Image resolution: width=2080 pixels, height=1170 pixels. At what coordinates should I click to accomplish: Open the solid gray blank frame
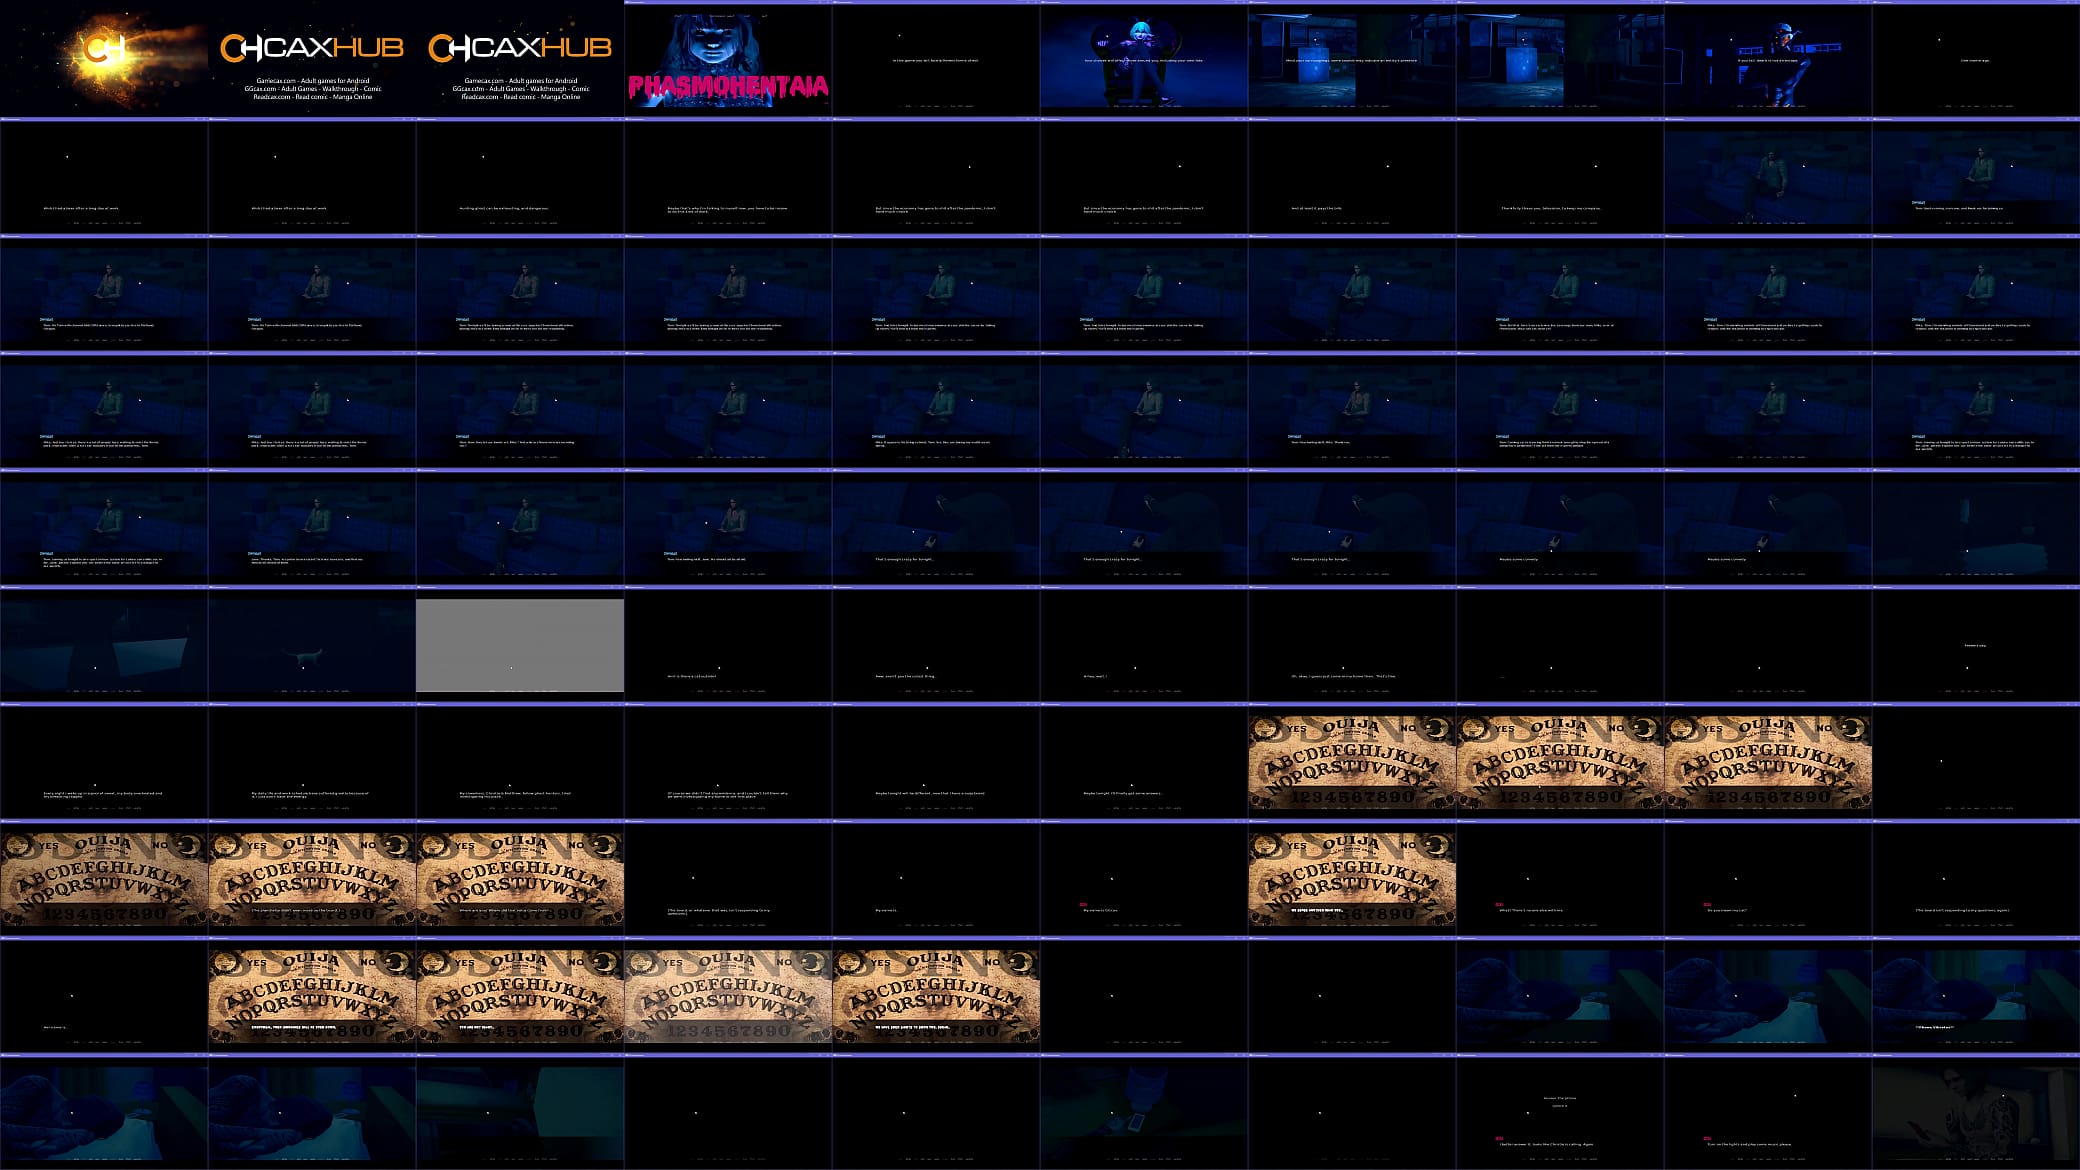(520, 645)
